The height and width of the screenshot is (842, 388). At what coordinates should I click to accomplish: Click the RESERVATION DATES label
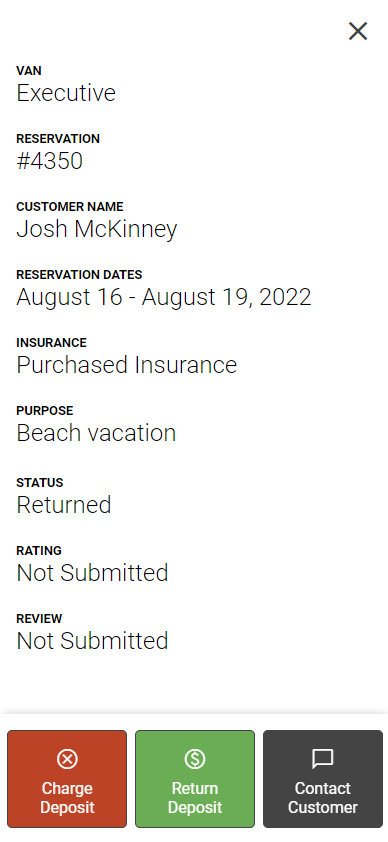pyautogui.click(x=79, y=275)
